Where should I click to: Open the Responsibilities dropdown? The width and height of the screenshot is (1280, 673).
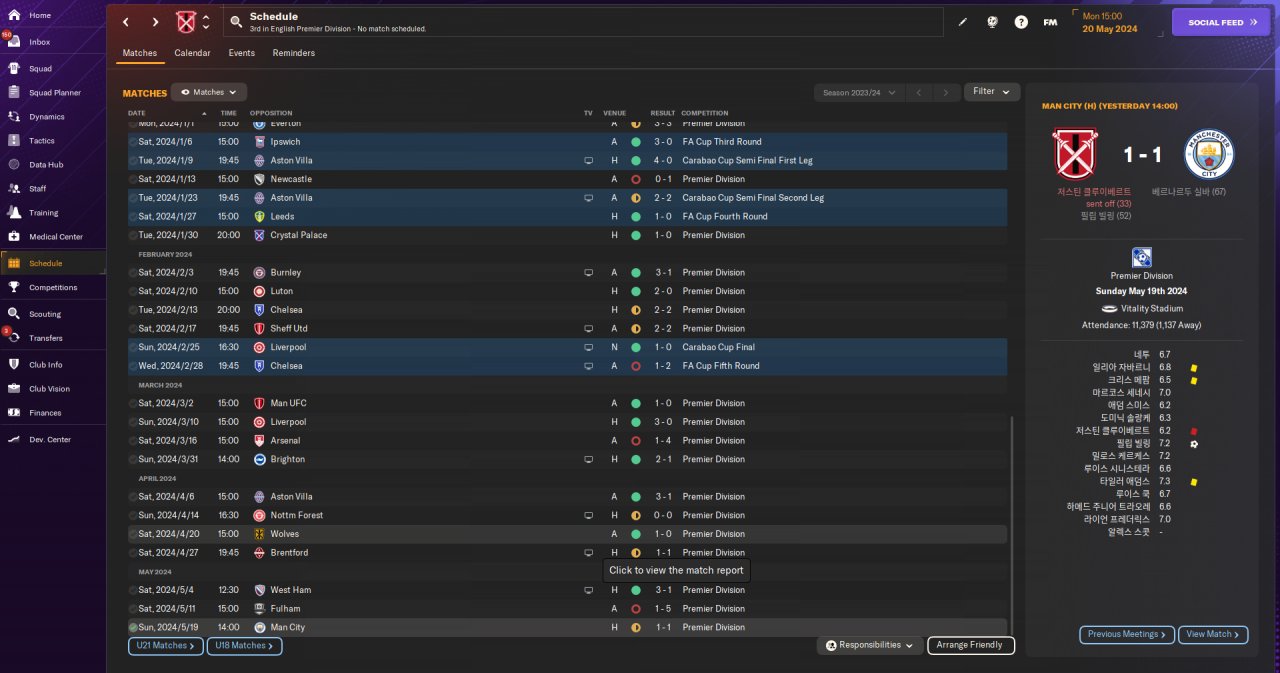click(x=869, y=646)
